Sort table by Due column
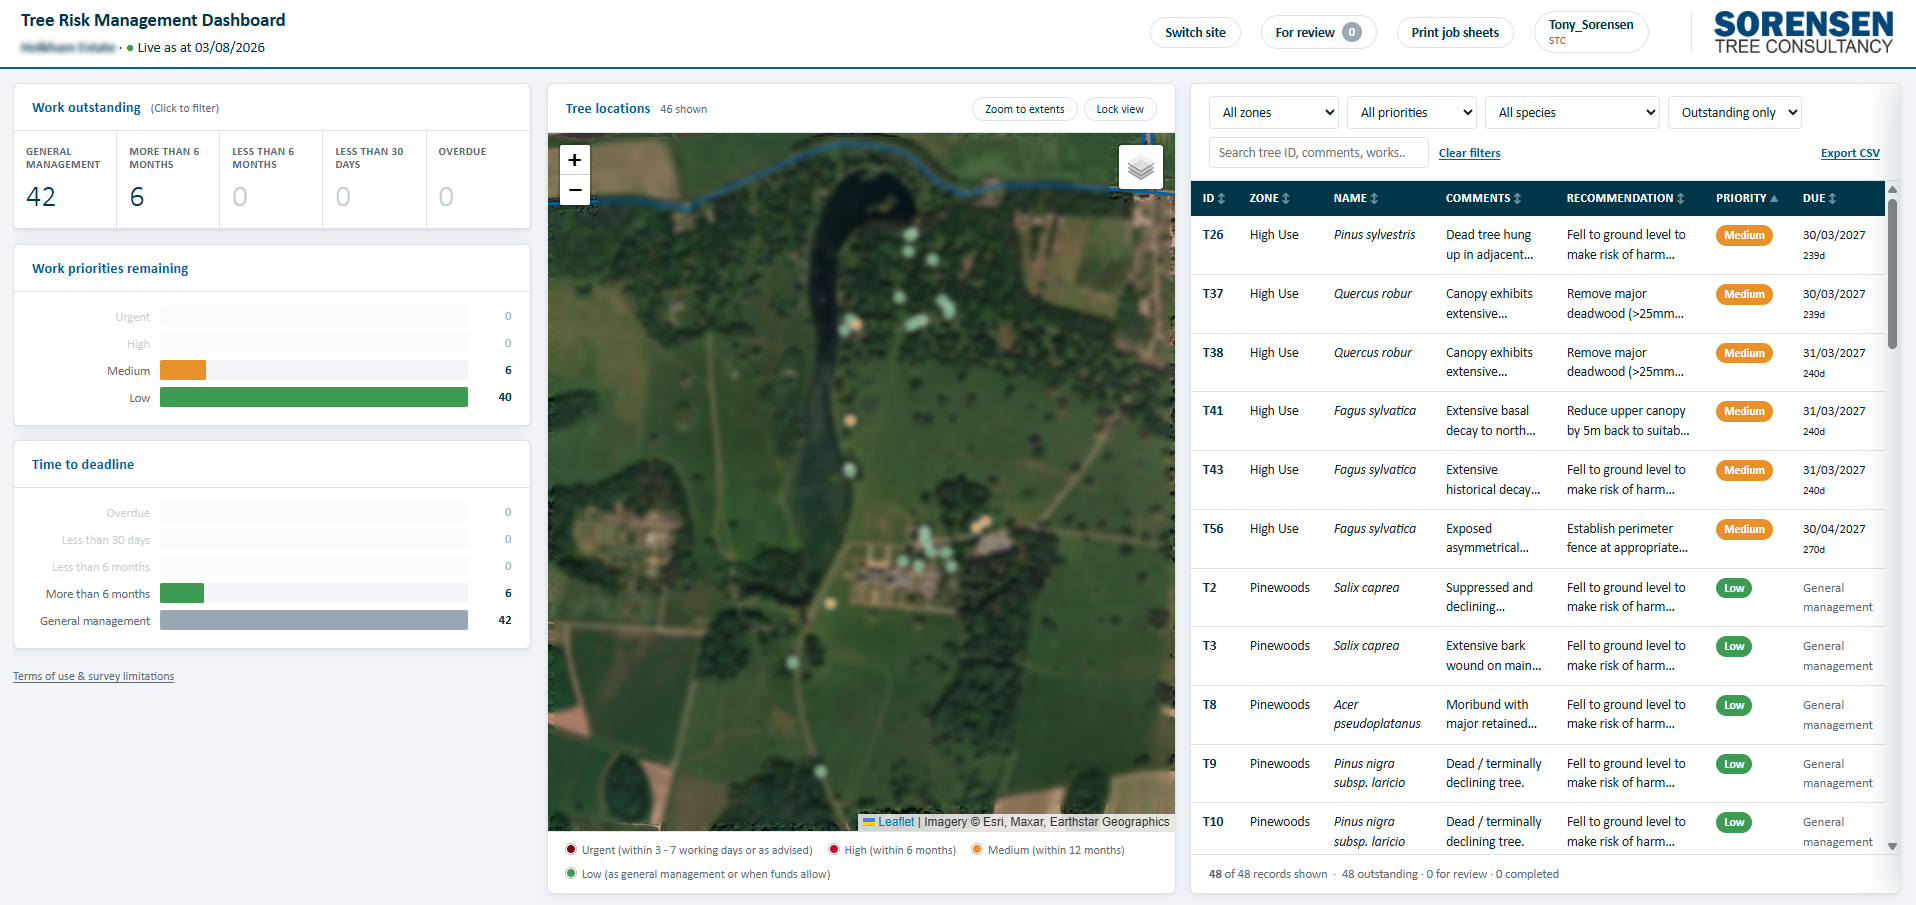The image size is (1916, 905). tap(1819, 198)
